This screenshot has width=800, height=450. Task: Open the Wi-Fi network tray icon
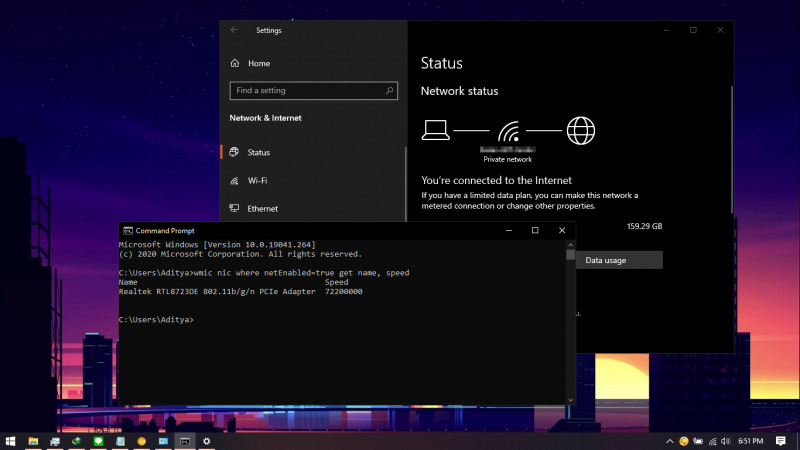[713, 441]
